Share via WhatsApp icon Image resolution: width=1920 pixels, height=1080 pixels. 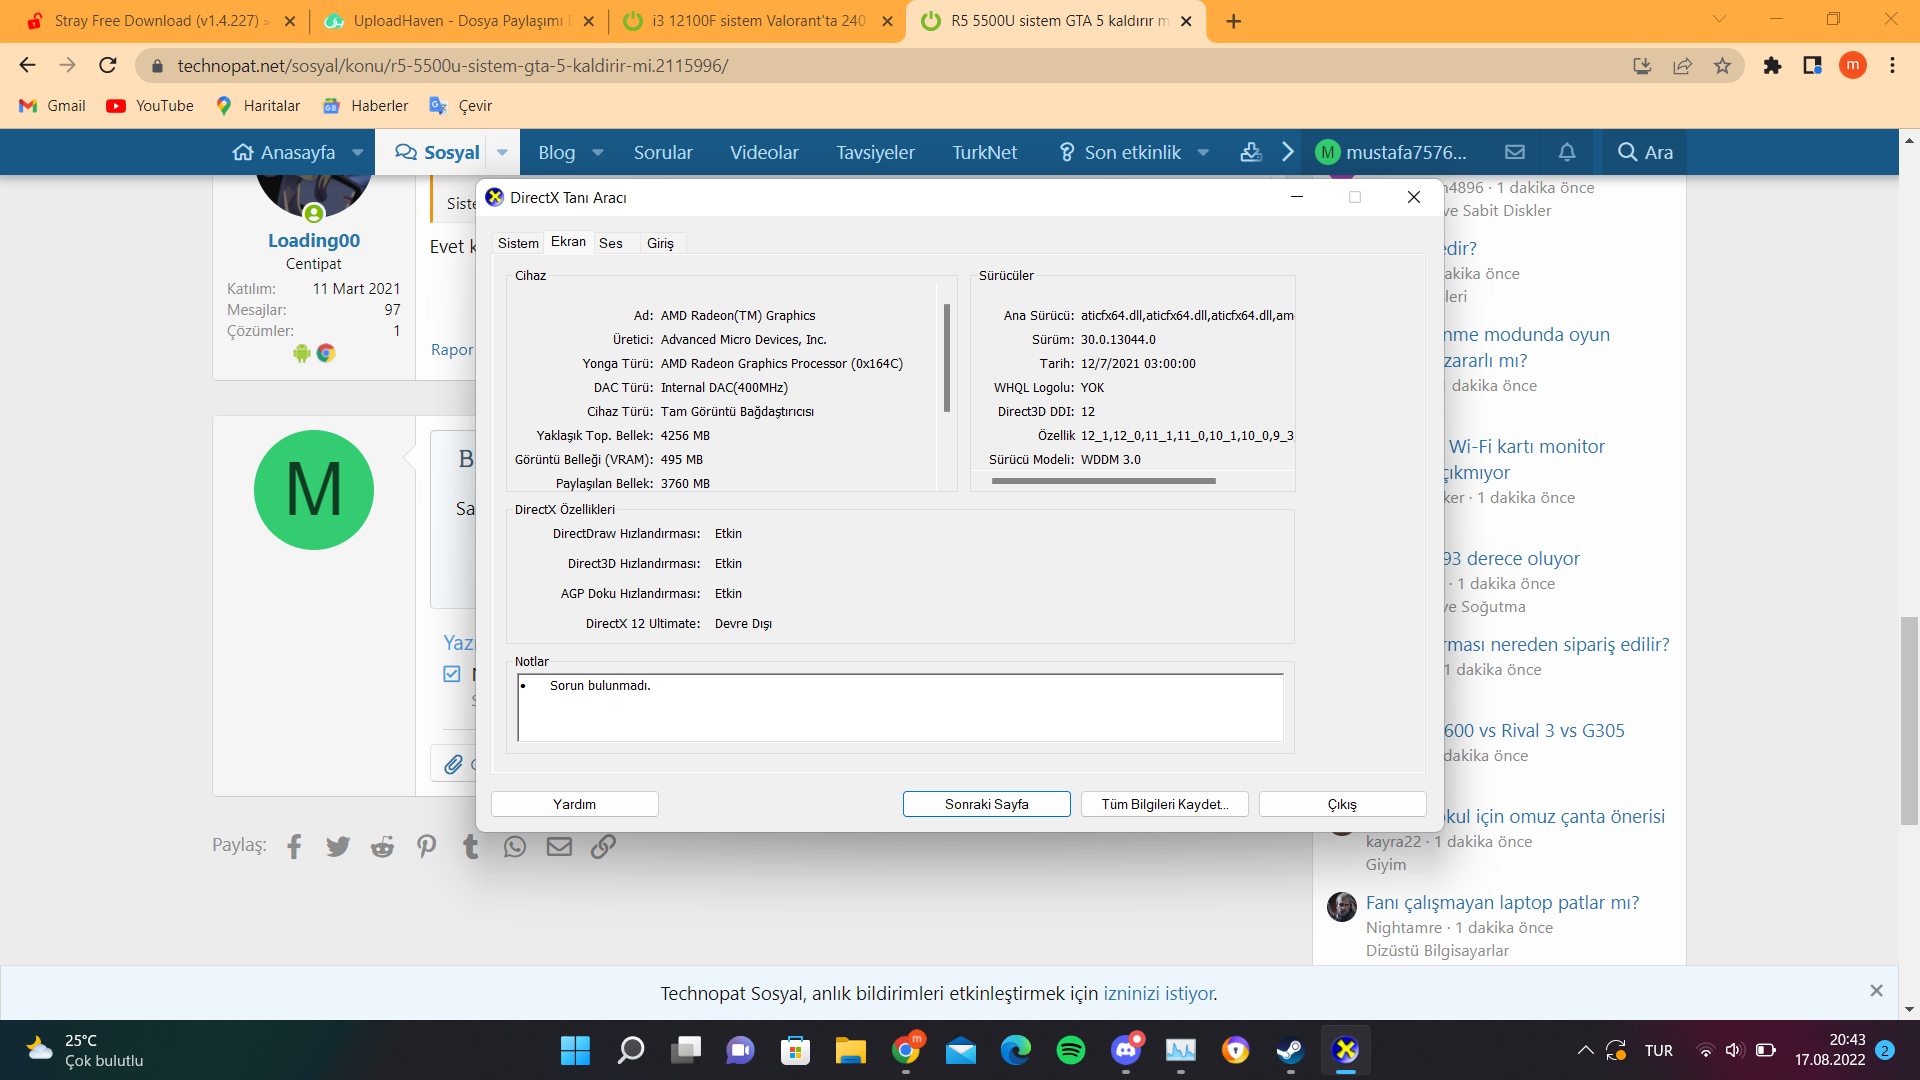coord(515,847)
